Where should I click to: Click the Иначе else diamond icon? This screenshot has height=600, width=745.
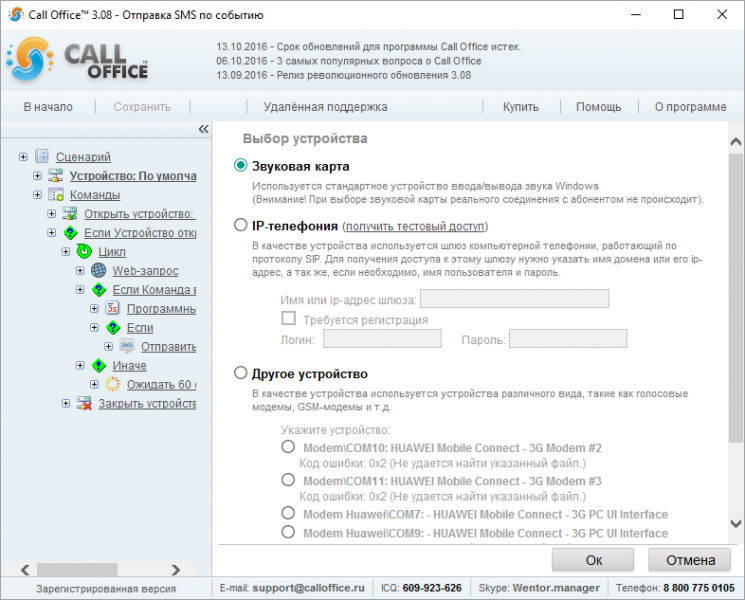coord(99,366)
